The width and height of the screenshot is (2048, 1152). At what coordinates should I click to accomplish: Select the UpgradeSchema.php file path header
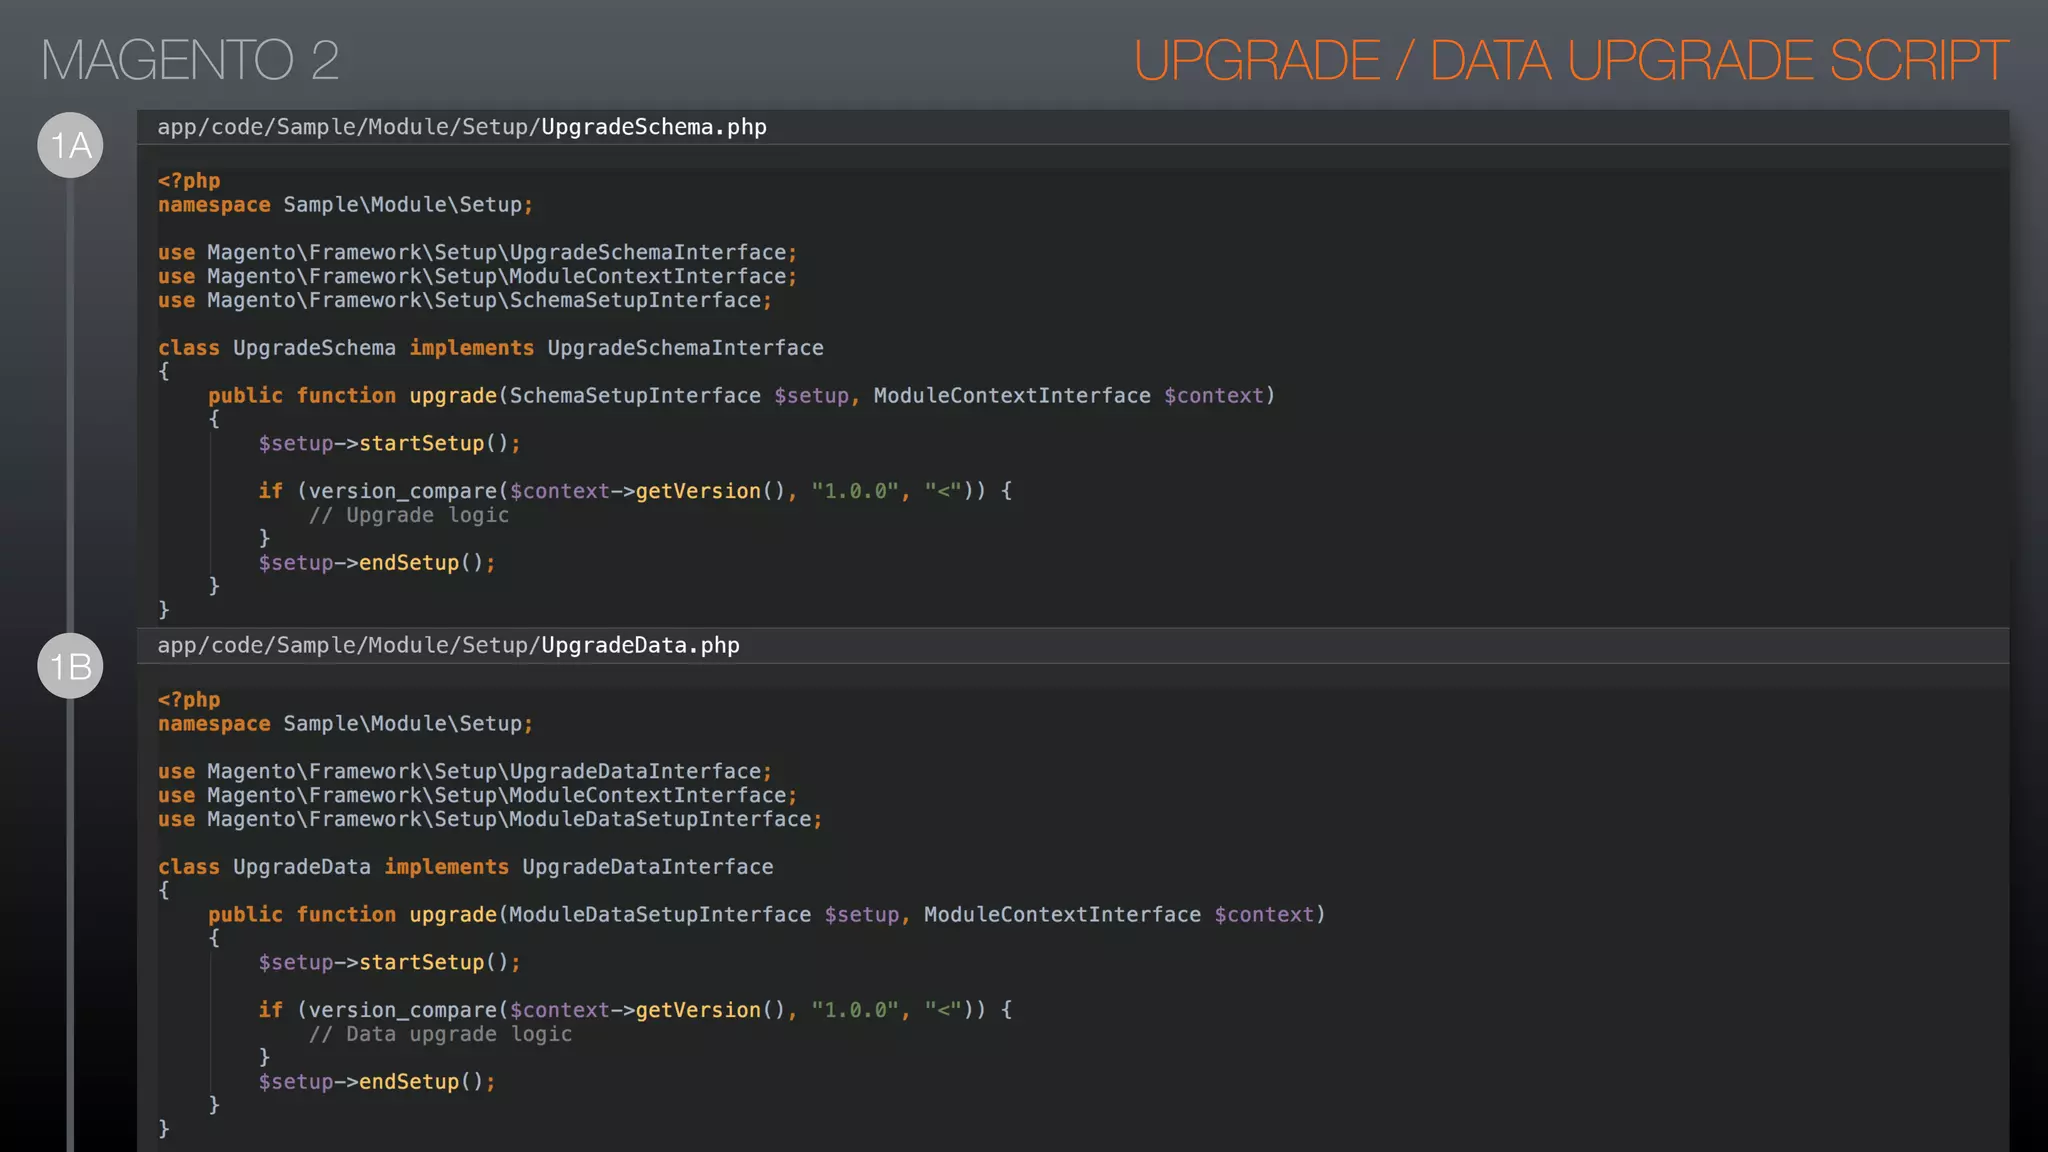tap(462, 127)
